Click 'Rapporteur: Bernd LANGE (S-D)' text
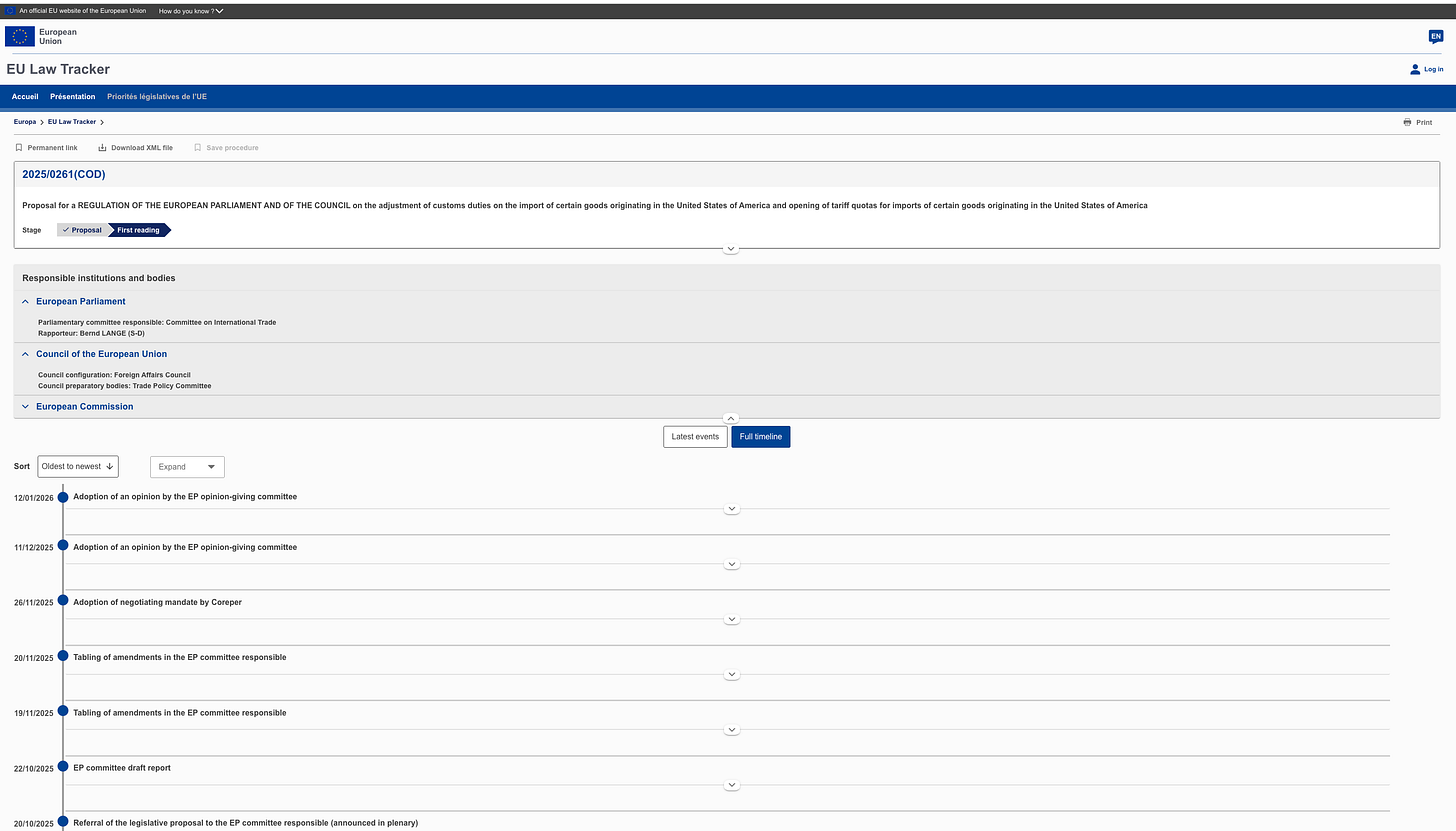This screenshot has width=1456, height=831. tap(91, 333)
